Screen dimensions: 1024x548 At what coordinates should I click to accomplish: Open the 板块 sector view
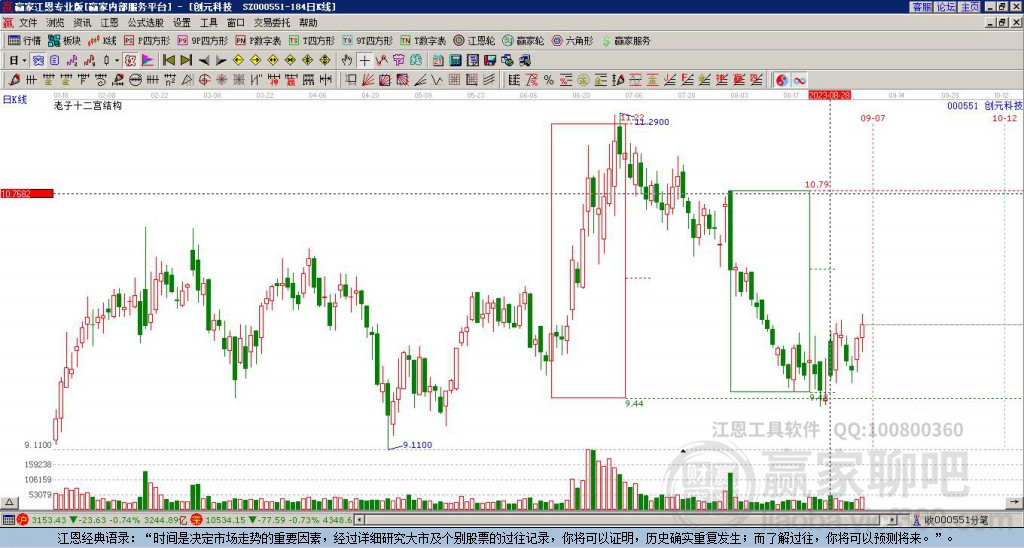coord(65,40)
